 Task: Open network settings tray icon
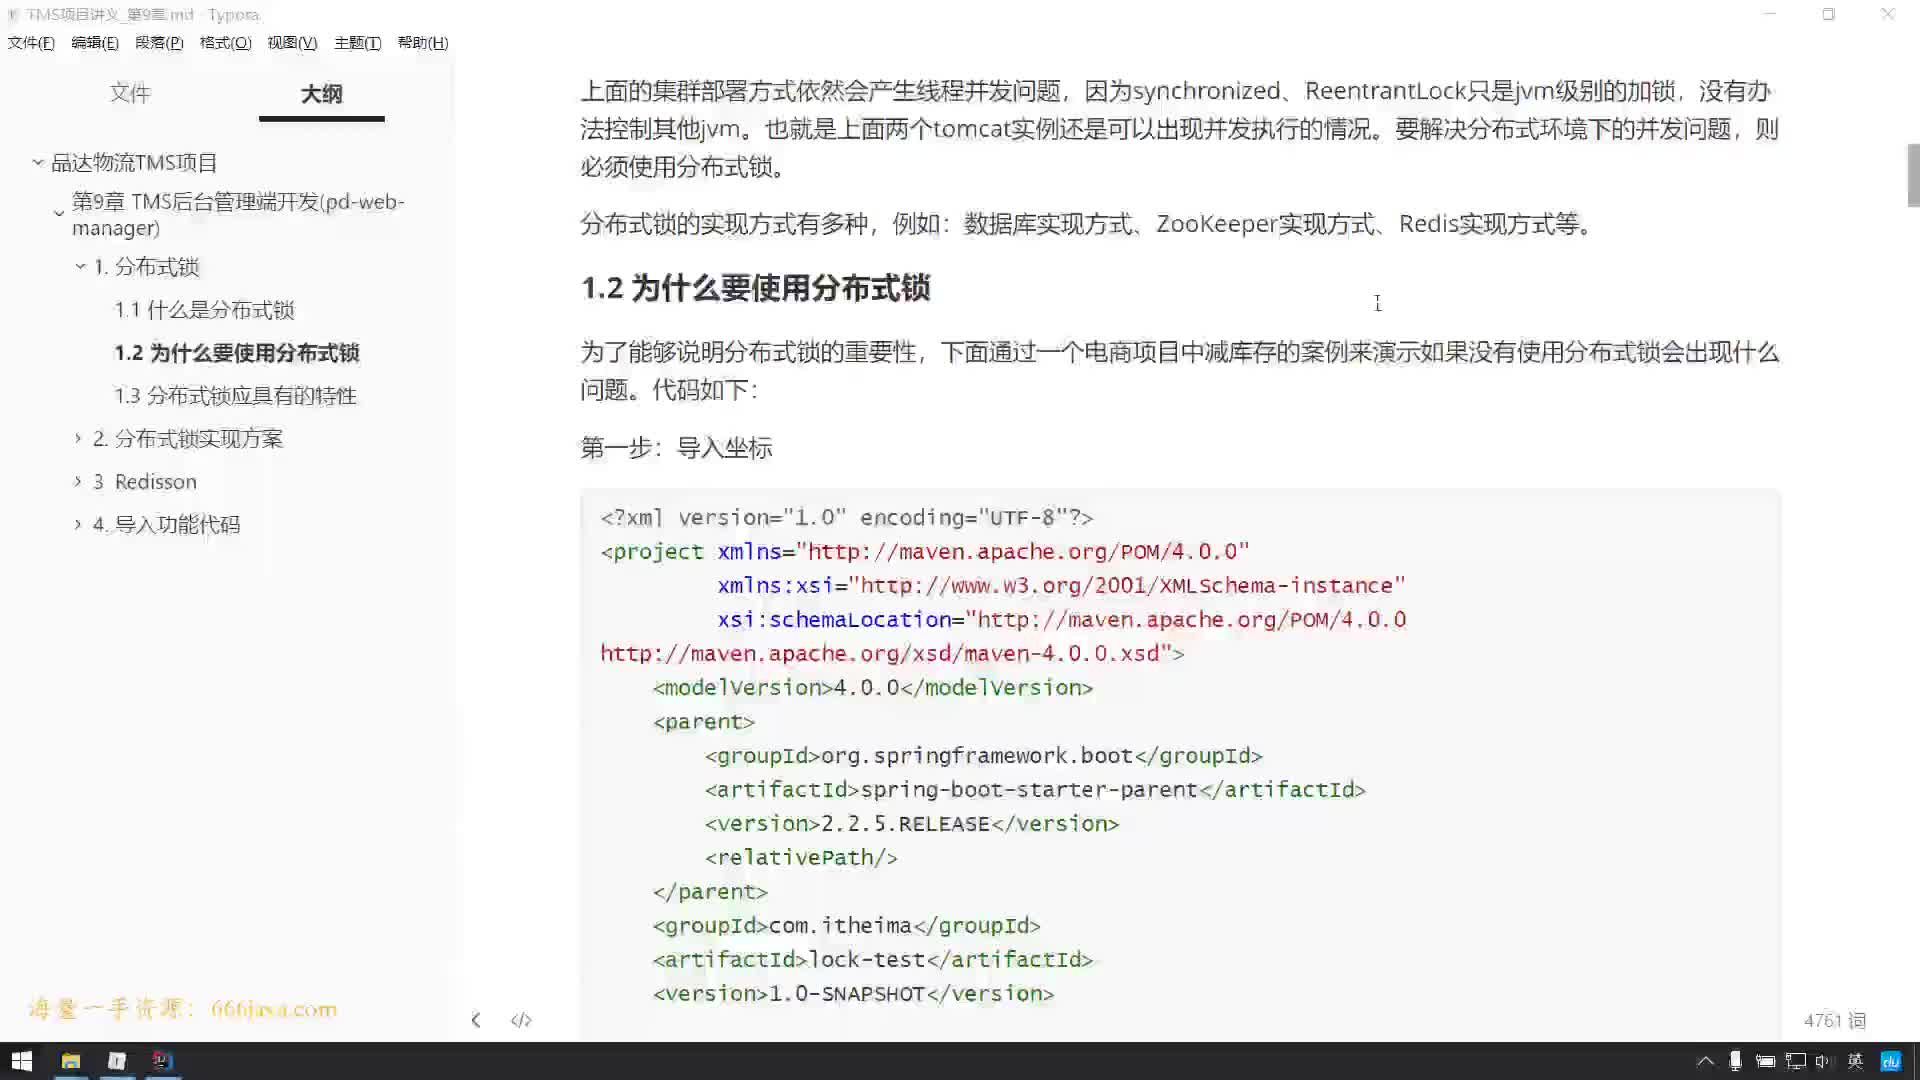(1796, 1061)
